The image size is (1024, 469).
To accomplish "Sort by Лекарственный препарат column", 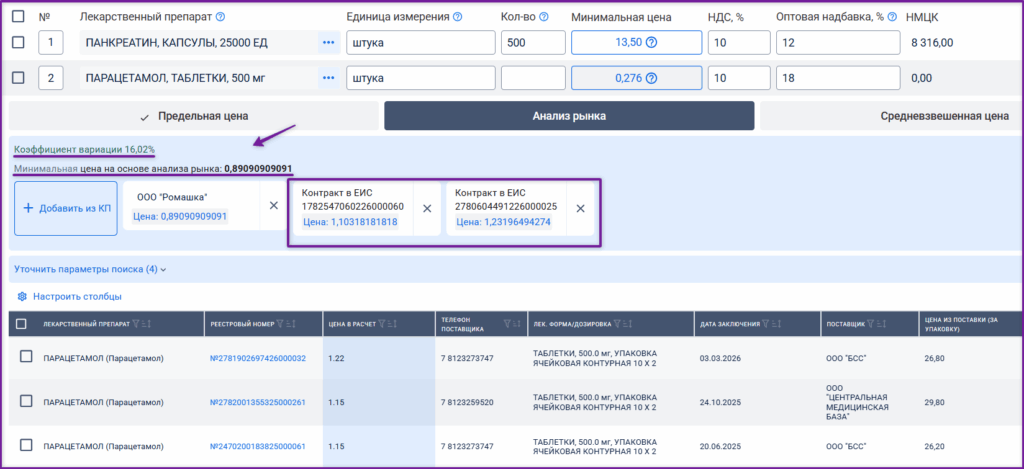I will 146,323.
